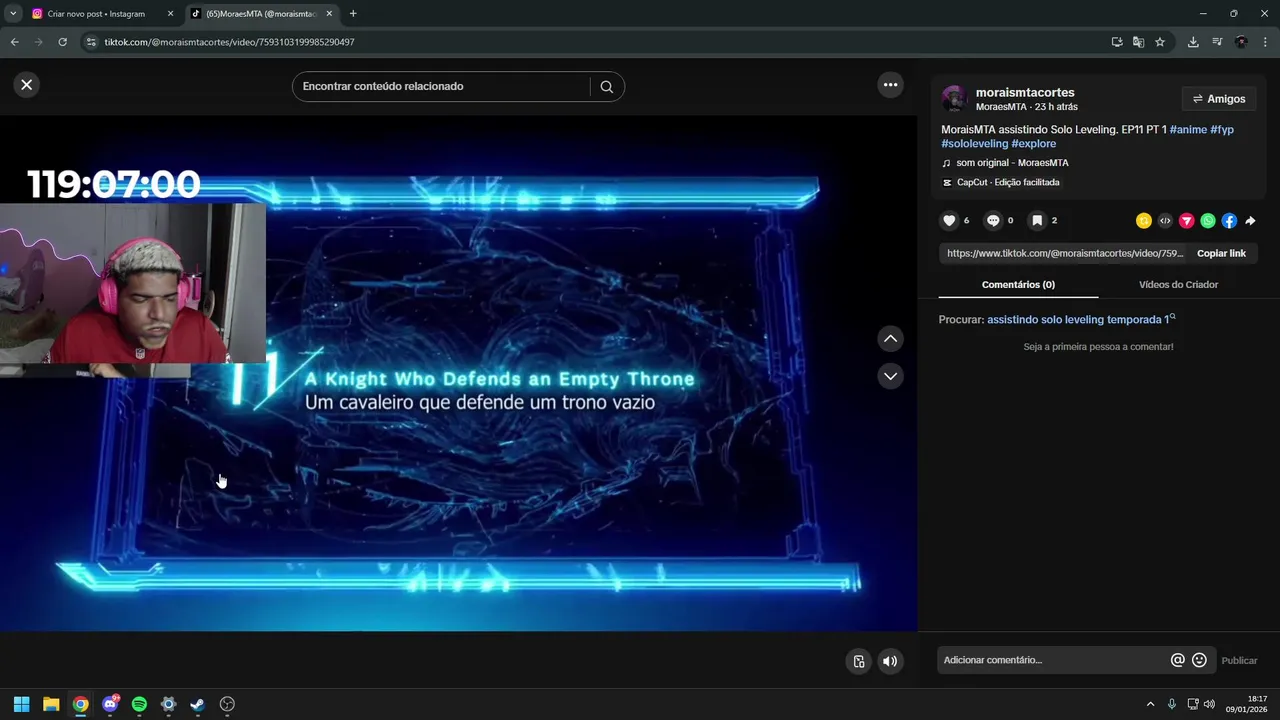Open Discord from taskbar

click(110, 704)
